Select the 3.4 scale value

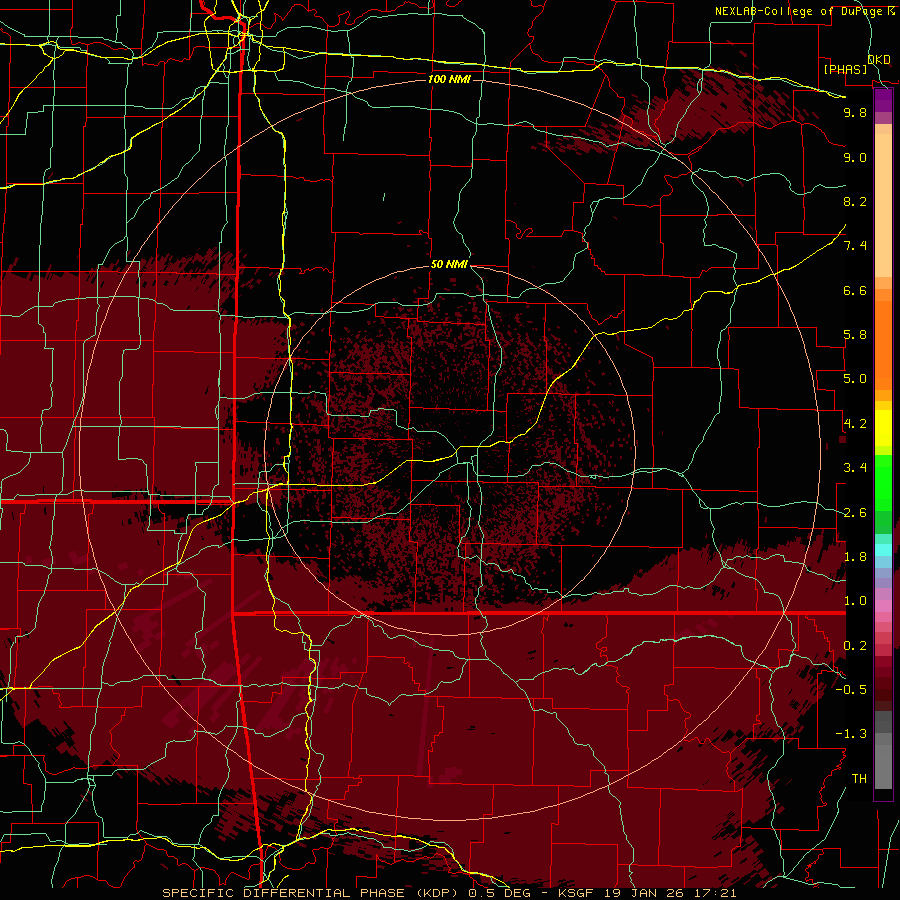tap(855, 468)
